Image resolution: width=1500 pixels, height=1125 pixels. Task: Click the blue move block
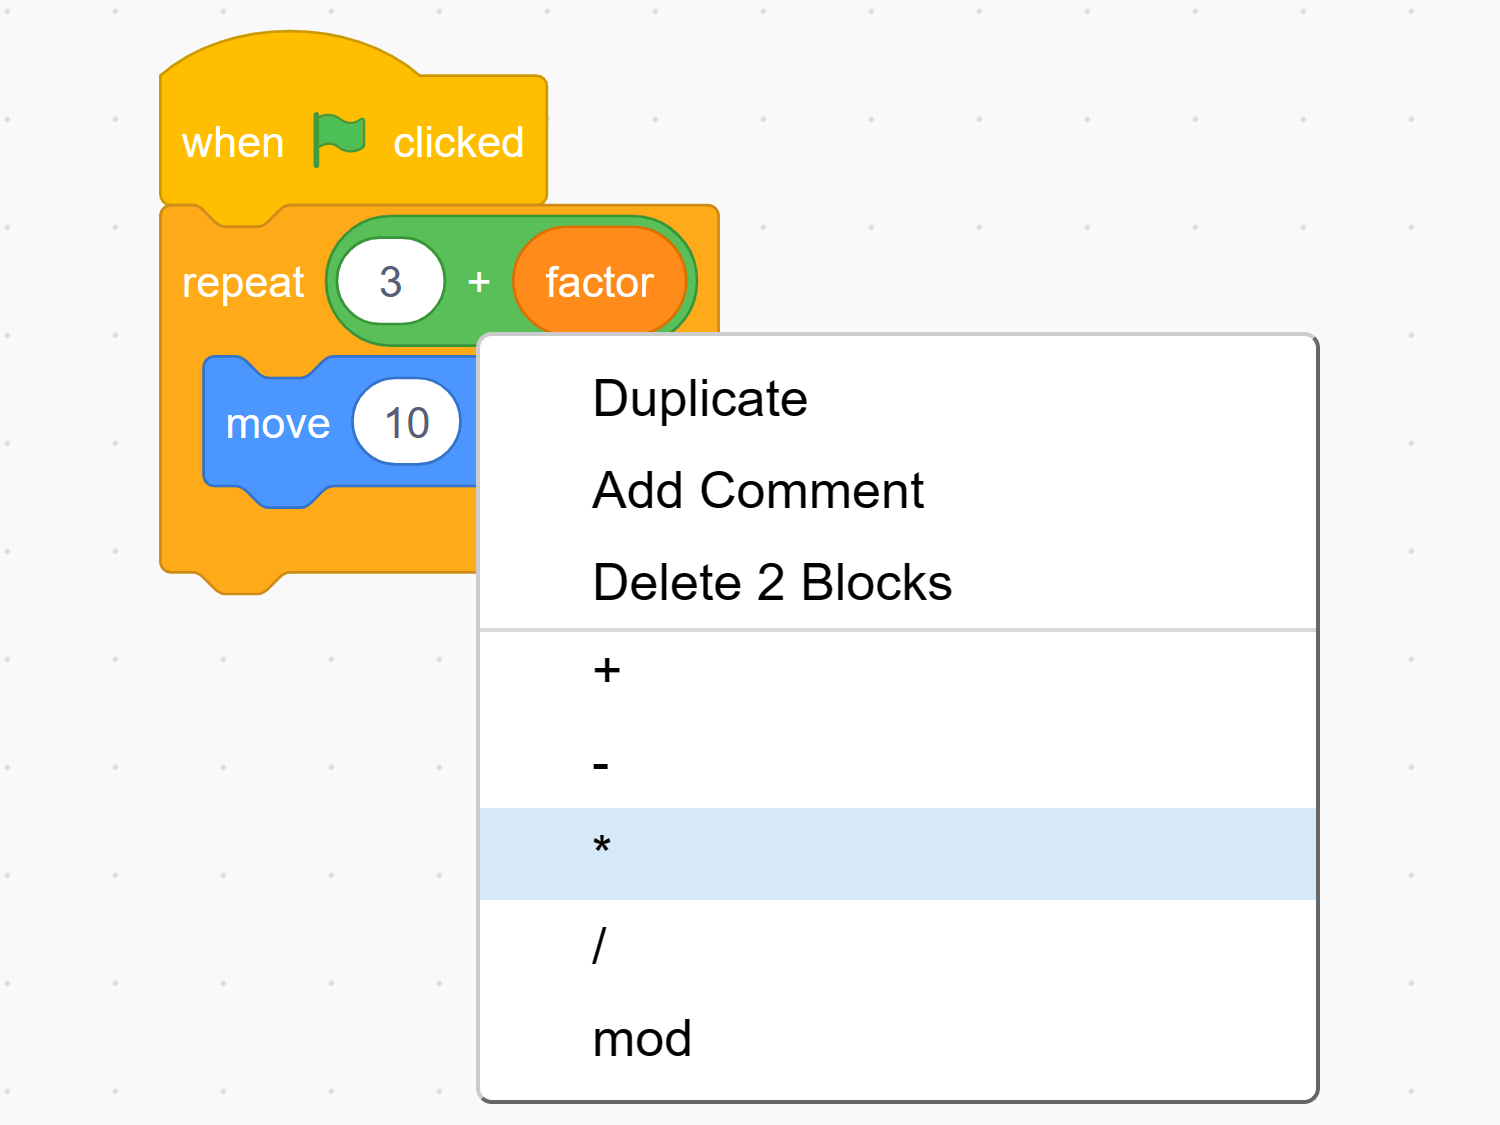pyautogui.click(x=278, y=422)
